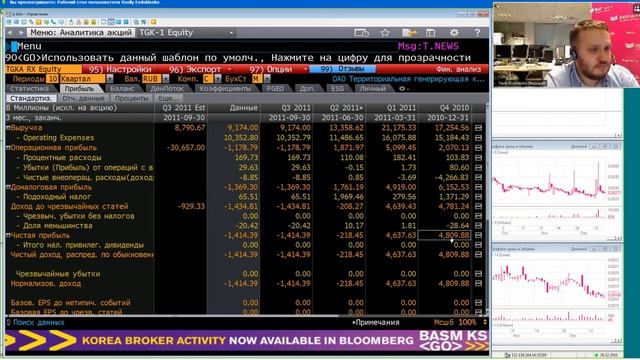
Task: Open chart icon for Базов. EPS до нетипич. событий row
Action: coord(479,303)
